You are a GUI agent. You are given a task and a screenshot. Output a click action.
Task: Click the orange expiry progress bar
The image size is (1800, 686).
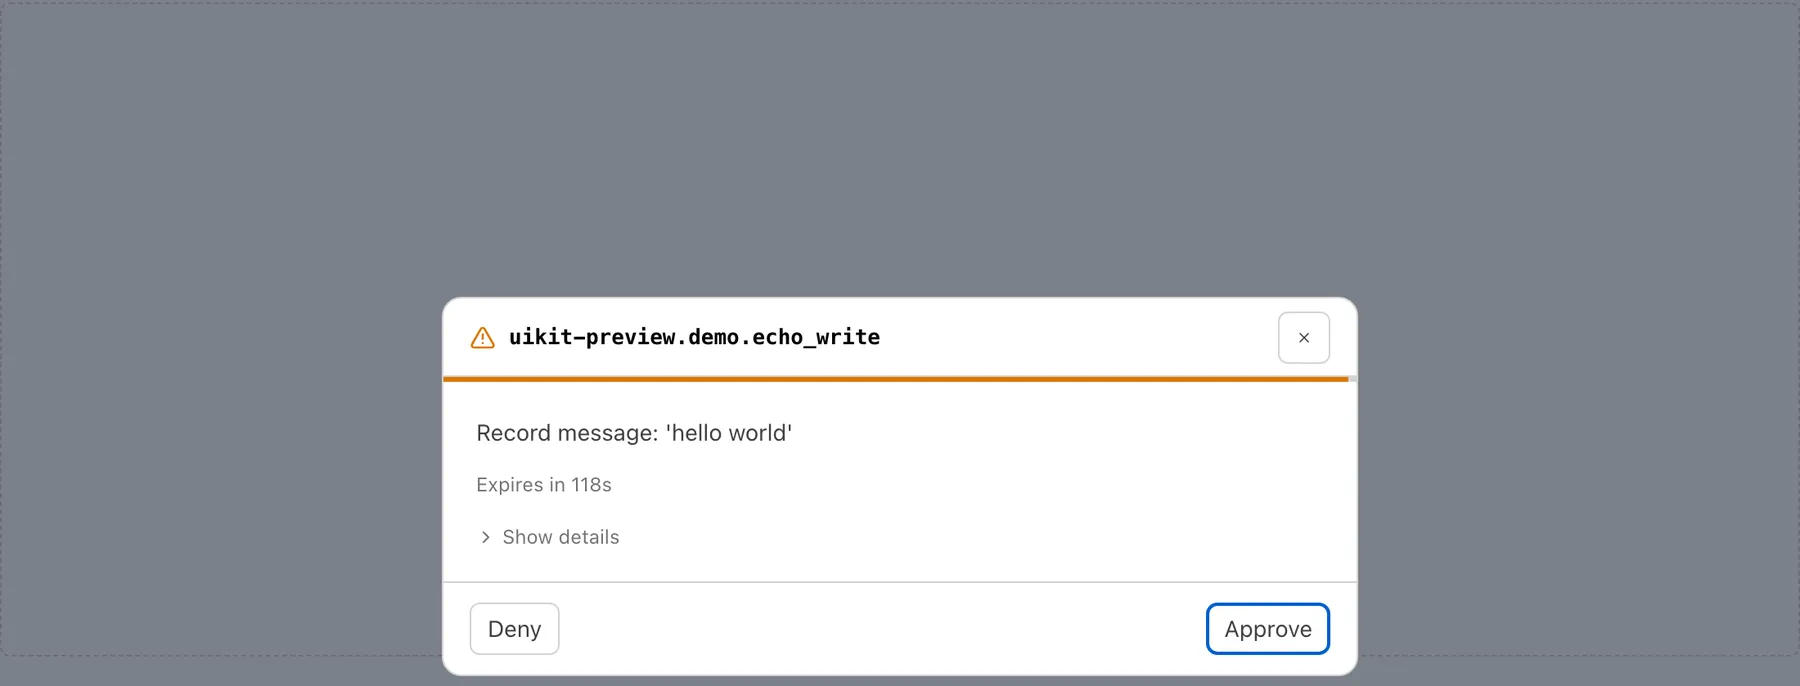click(x=895, y=379)
